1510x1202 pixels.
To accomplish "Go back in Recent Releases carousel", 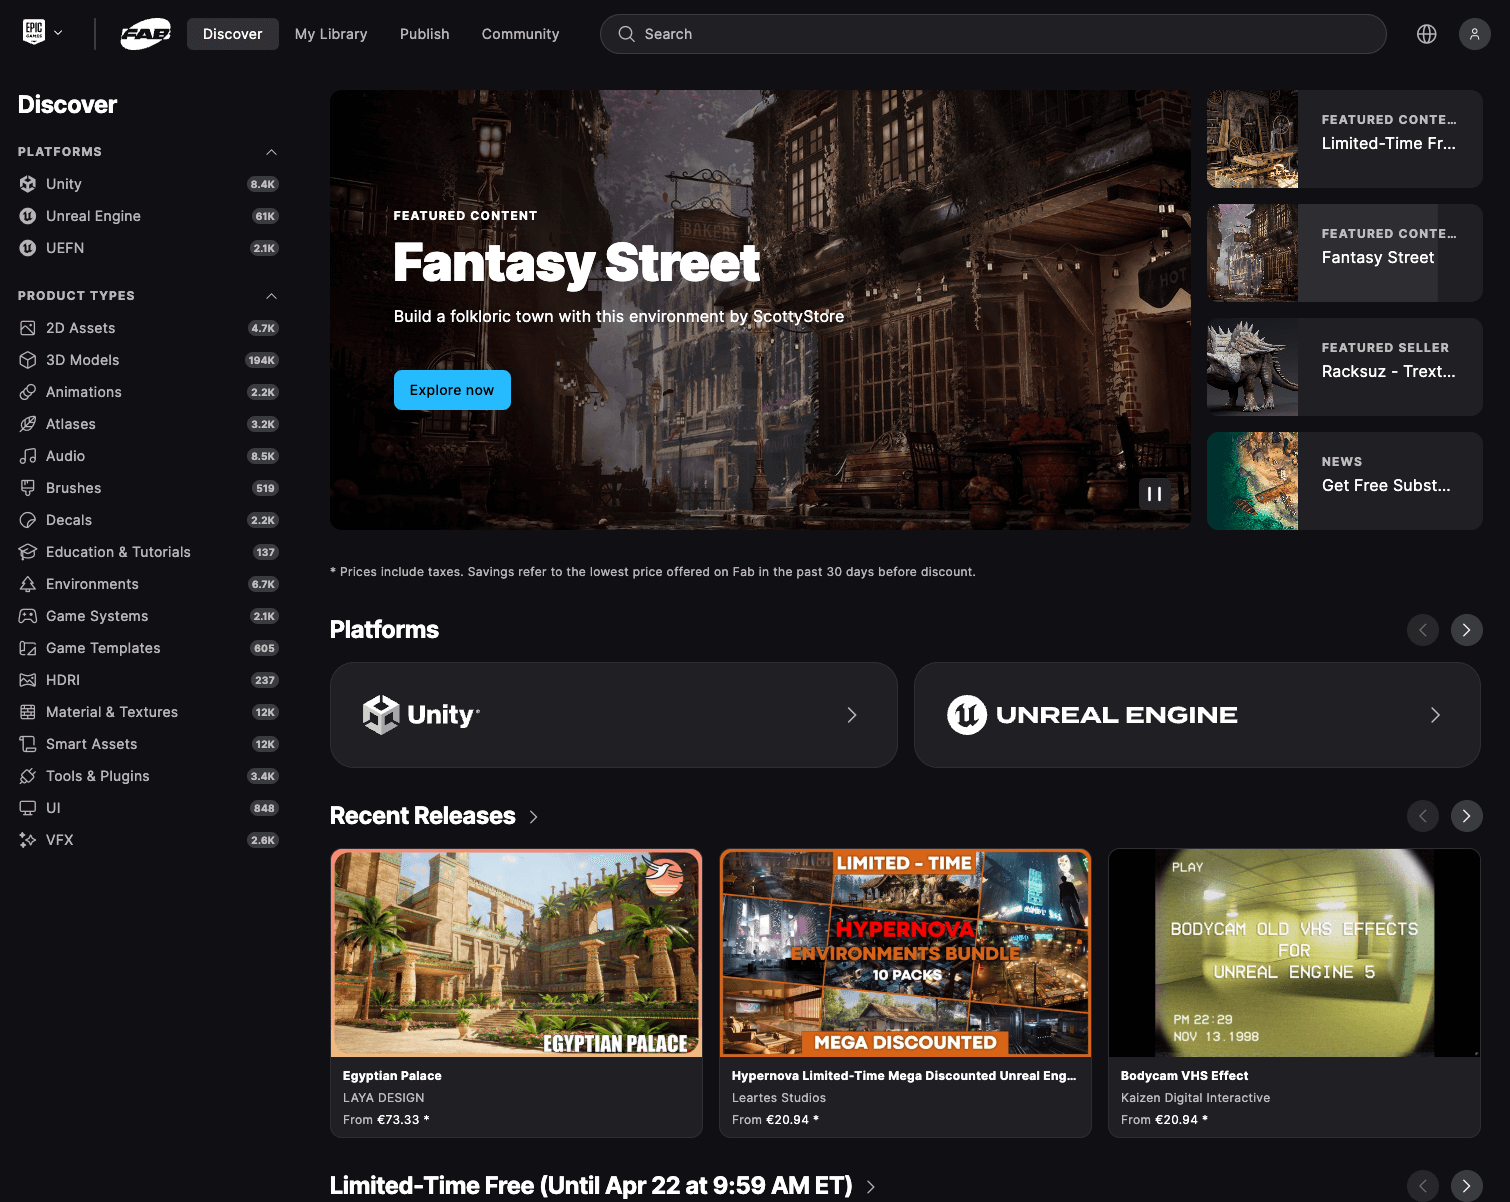I will click(x=1422, y=816).
